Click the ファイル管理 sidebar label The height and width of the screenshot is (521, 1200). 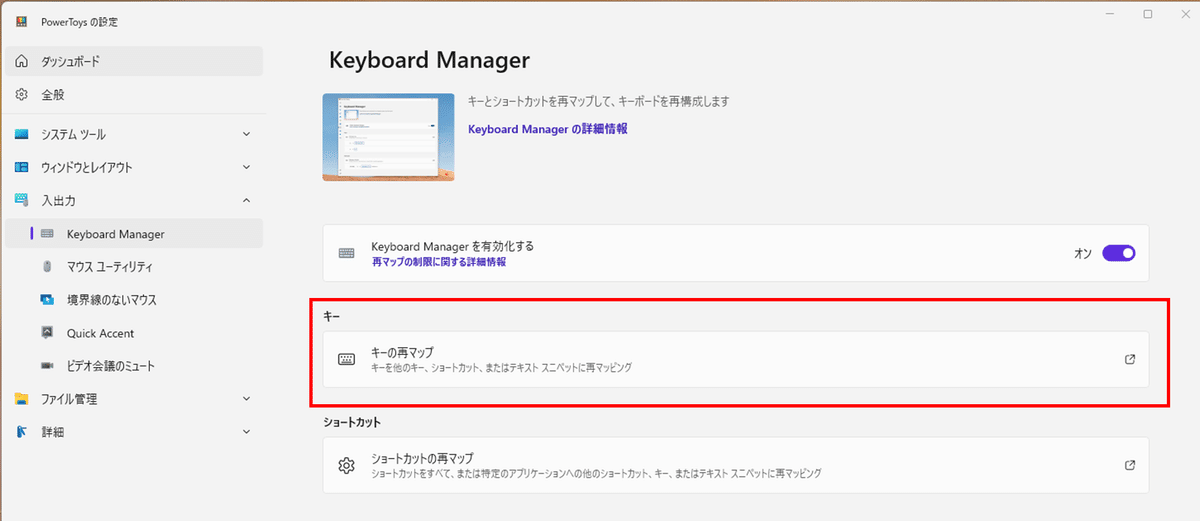coord(69,399)
